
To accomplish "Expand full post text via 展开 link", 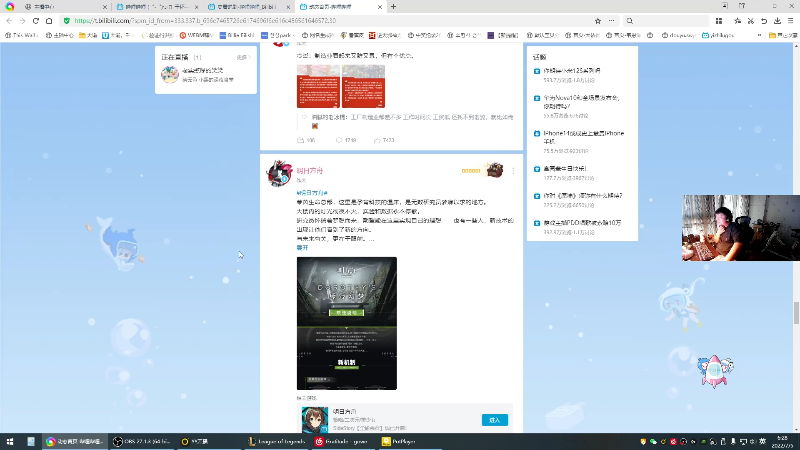I will (x=302, y=247).
